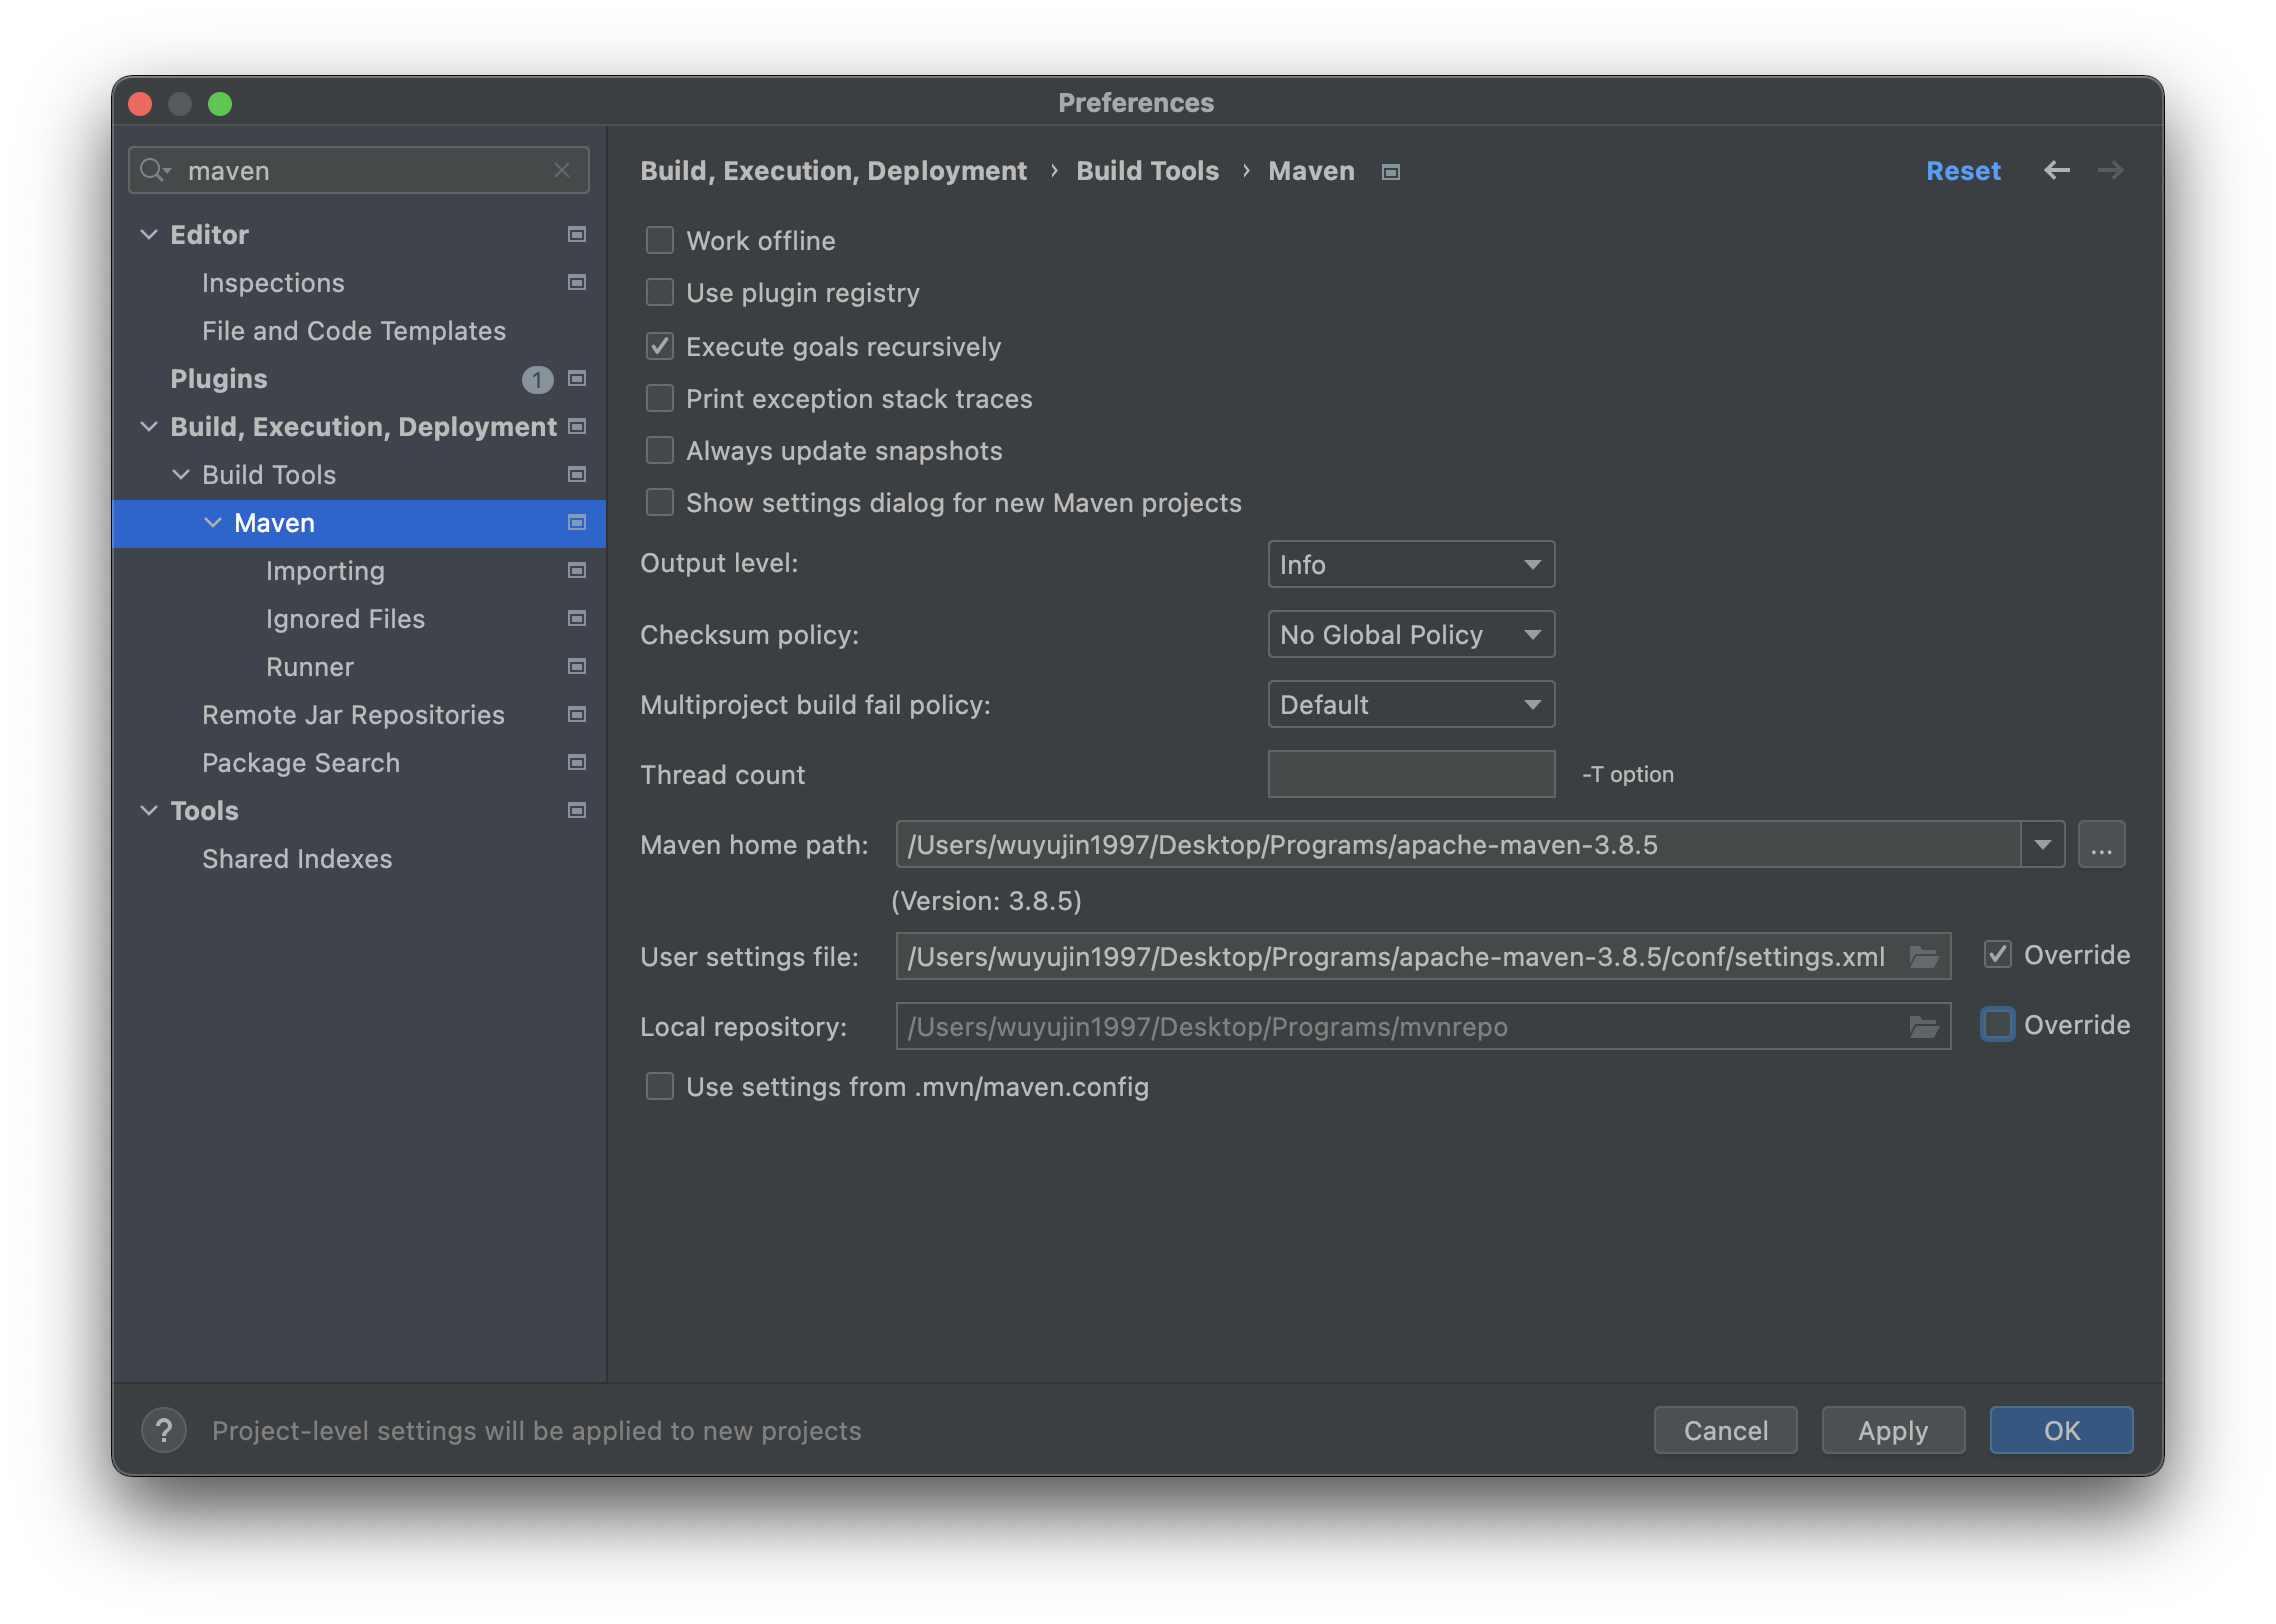Click the Reset button
This screenshot has height=1624, width=2276.
tap(1963, 169)
